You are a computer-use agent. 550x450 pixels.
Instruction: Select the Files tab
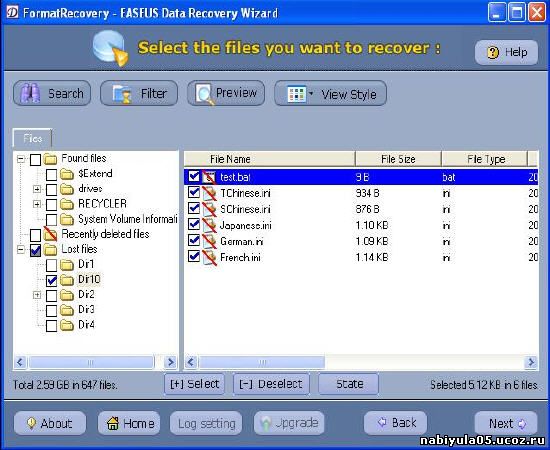click(x=32, y=138)
